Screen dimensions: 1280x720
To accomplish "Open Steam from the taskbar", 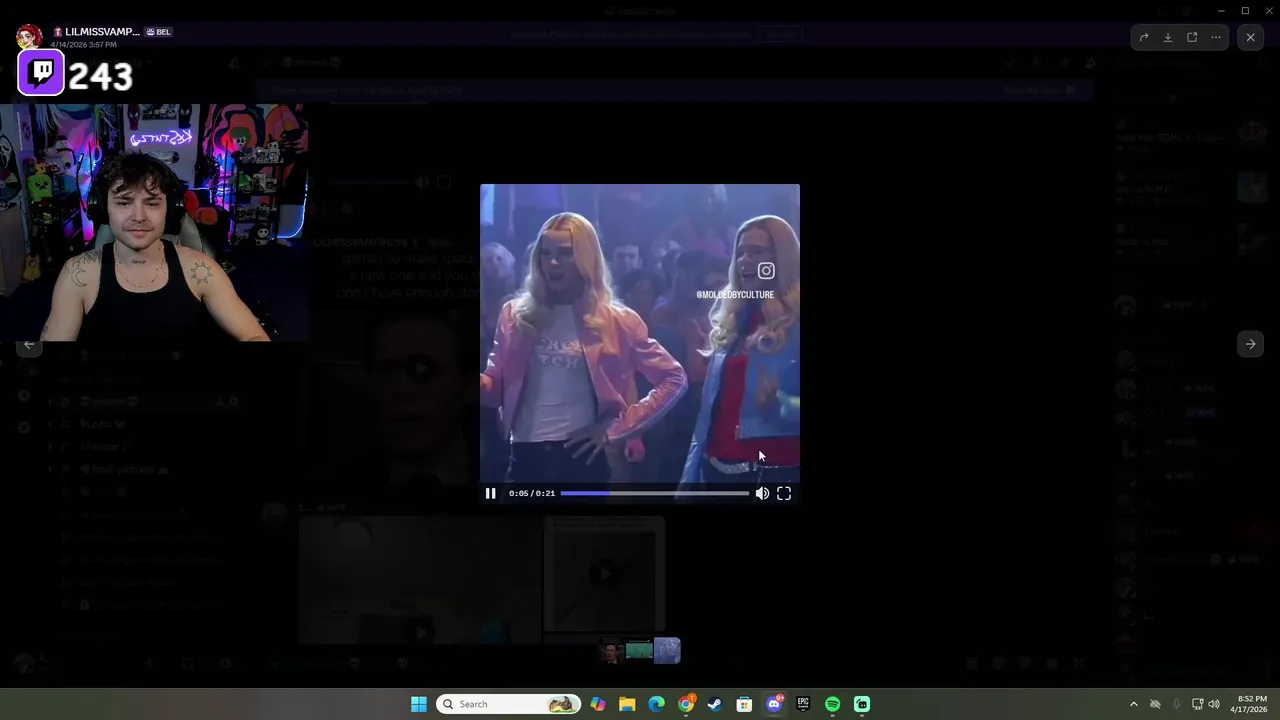I will pyautogui.click(x=715, y=704).
